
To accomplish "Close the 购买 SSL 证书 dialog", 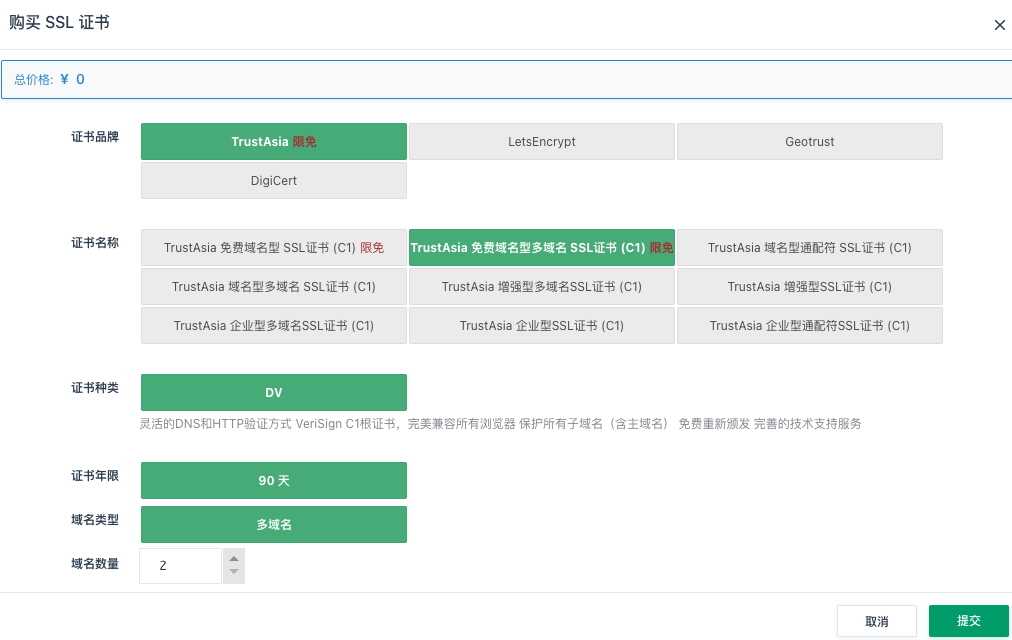I will click(x=999, y=25).
